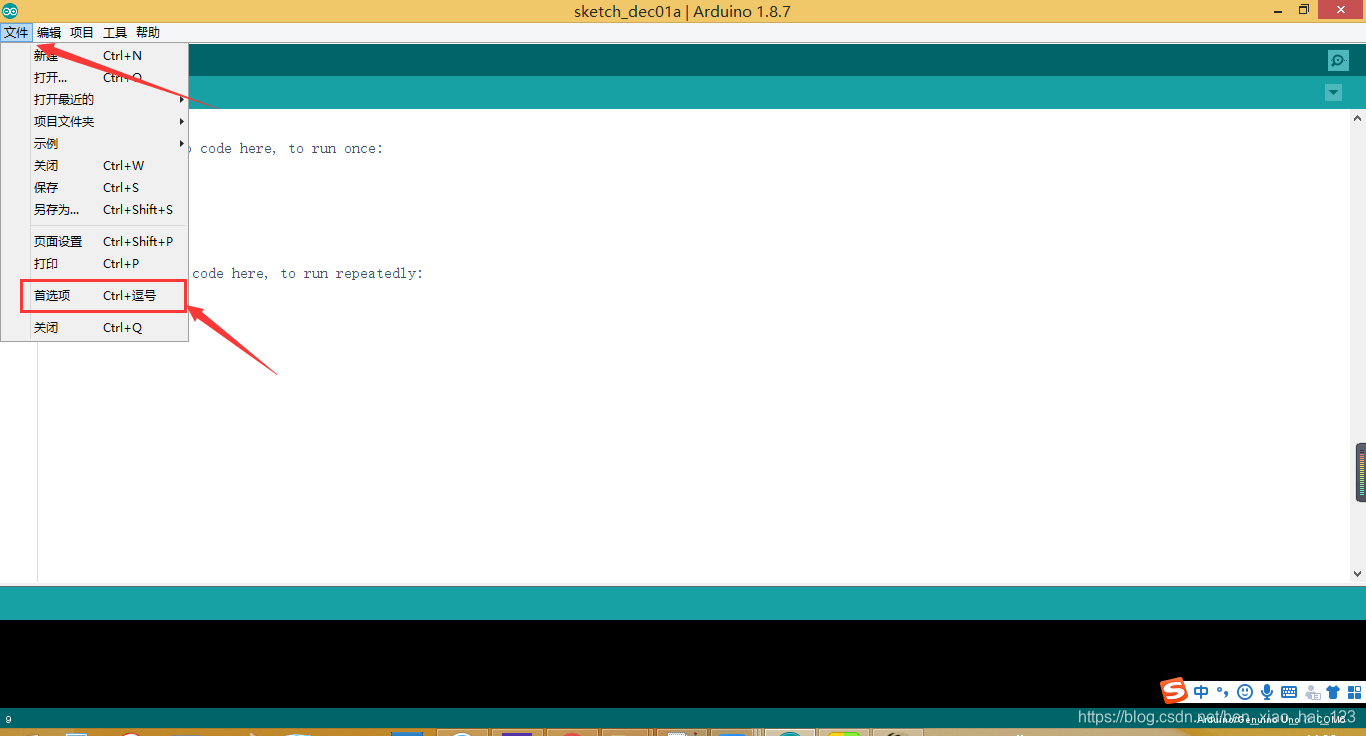Open the Serial Monitor magnifier icon

[1338, 60]
